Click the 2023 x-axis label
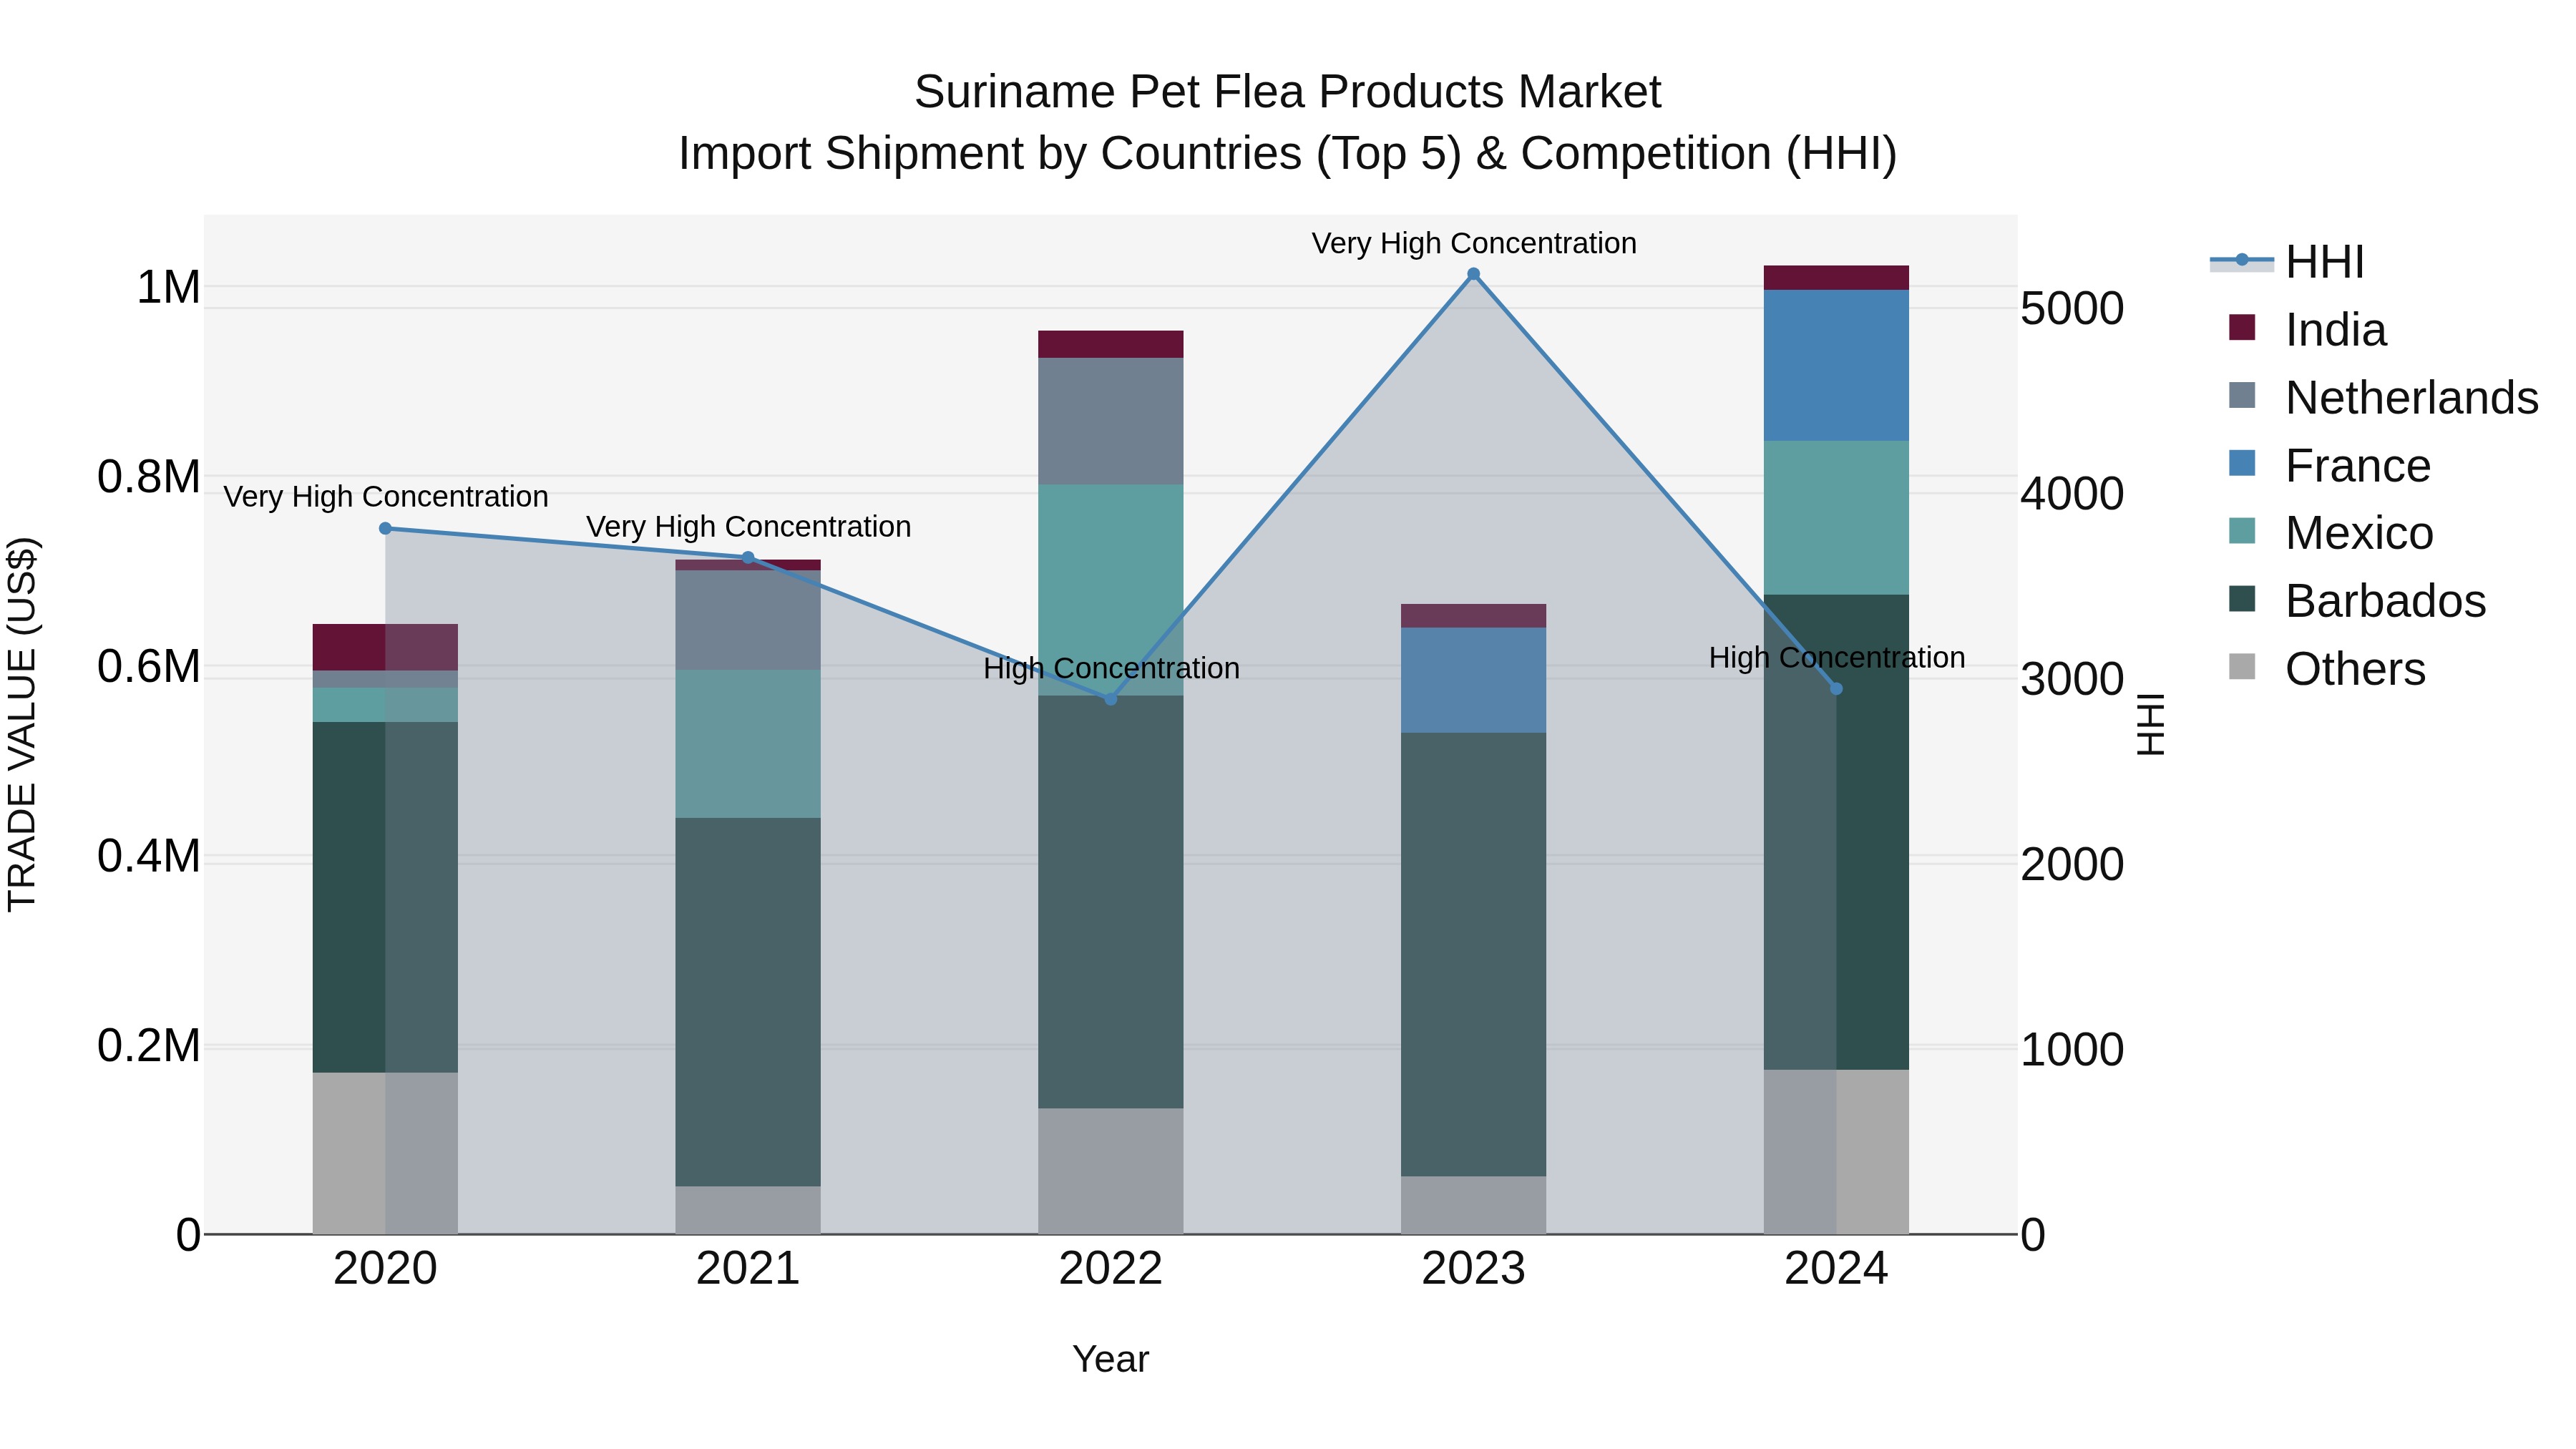2576x1449 pixels. coord(1473,1269)
